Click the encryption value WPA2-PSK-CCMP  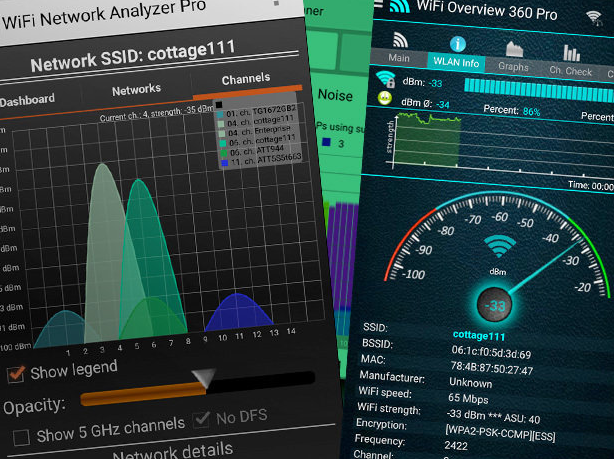tap(500, 432)
